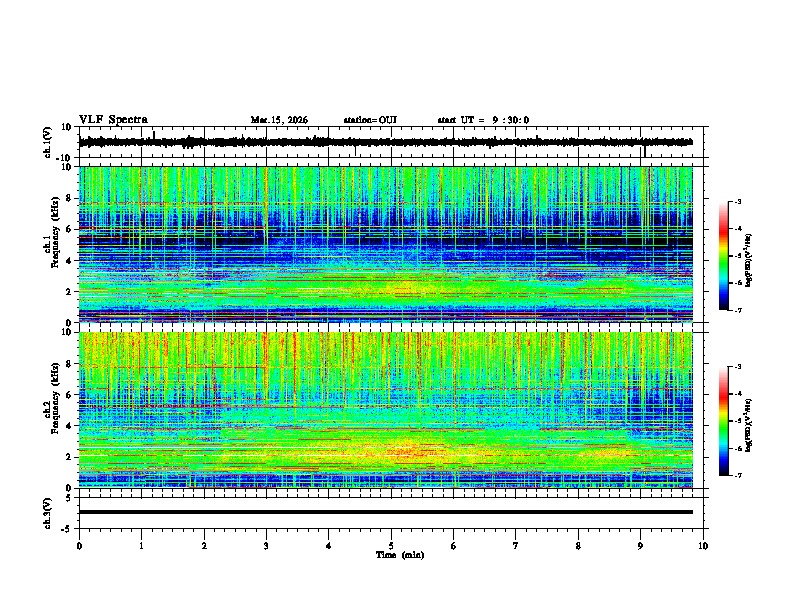Viewport: 792px width, 612px height.
Task: Click tick label "10" on the Time axis
Action: point(703,546)
